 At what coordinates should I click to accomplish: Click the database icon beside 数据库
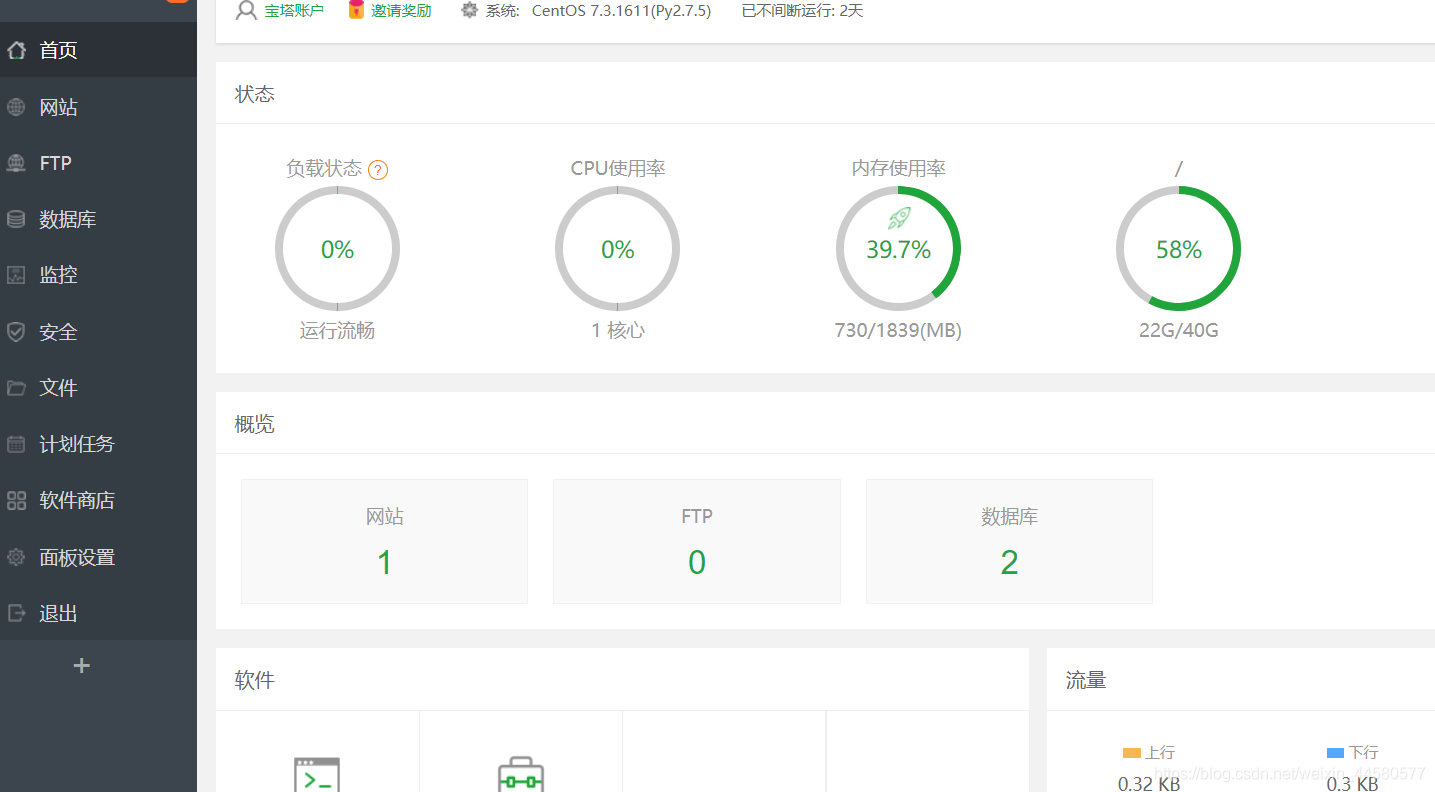(x=16, y=219)
